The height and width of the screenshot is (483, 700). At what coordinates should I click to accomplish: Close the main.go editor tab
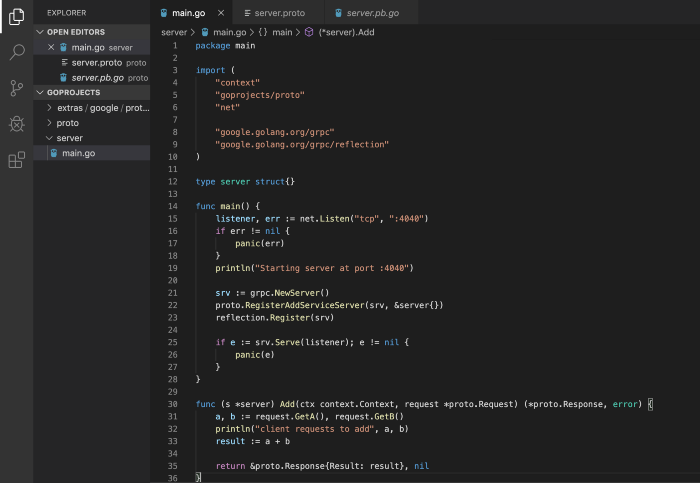pos(221,12)
